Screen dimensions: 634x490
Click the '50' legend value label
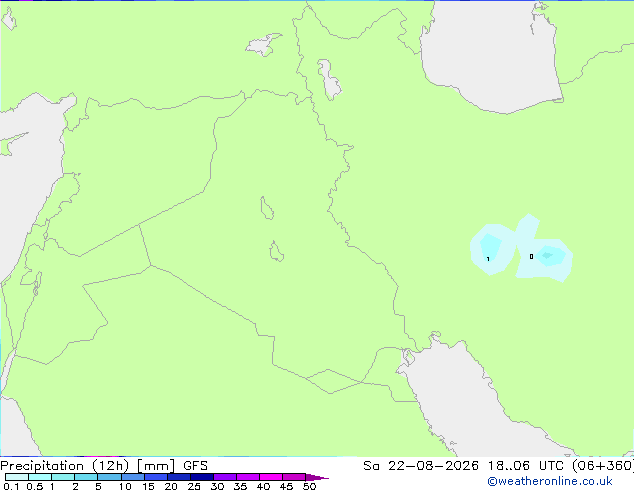click(309, 486)
